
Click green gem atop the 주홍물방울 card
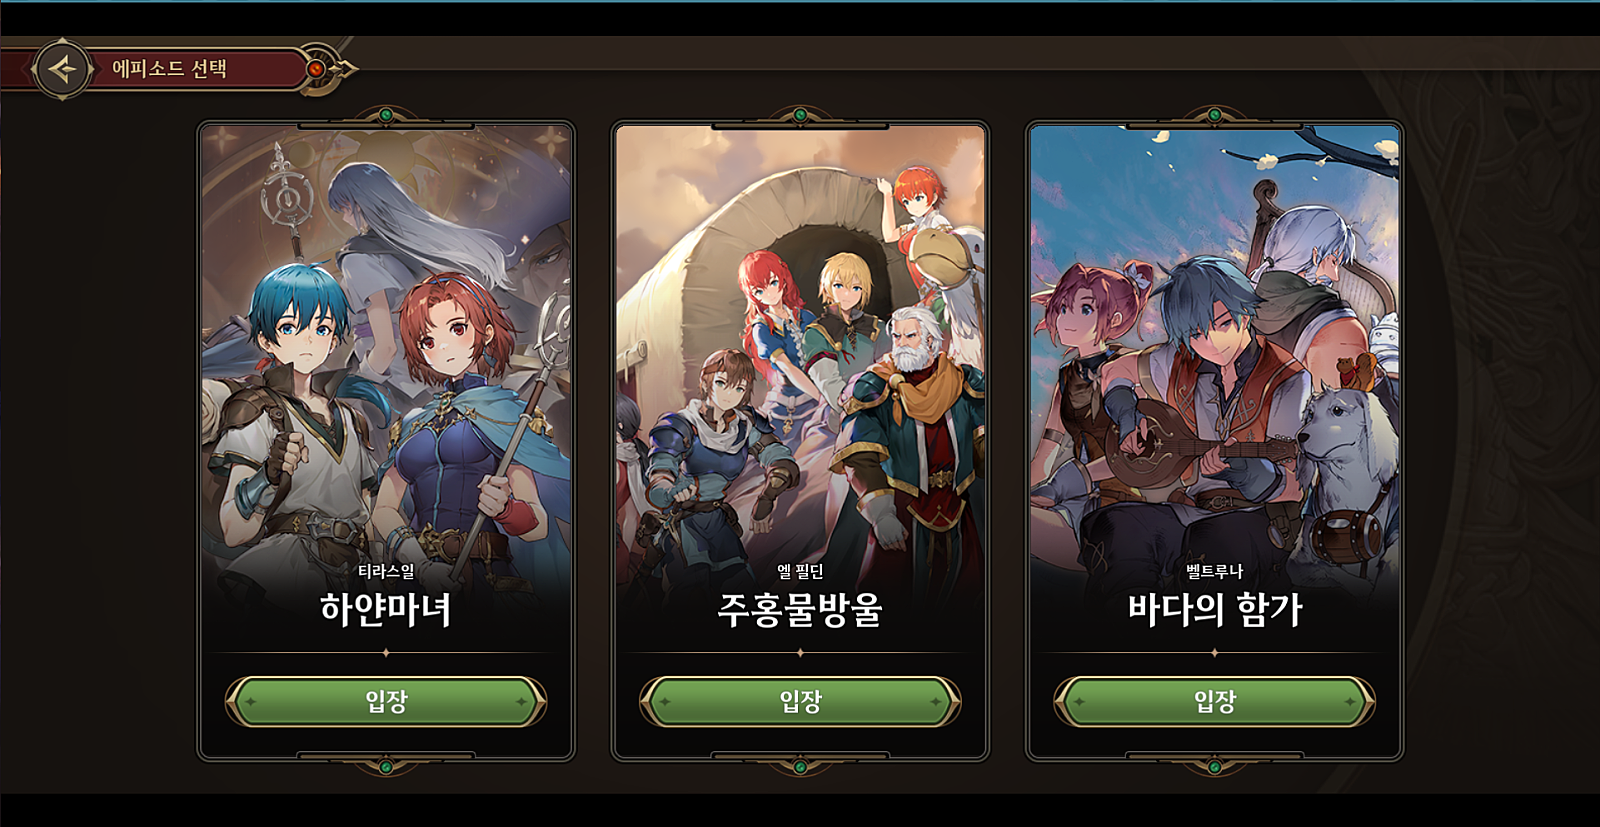tap(800, 115)
